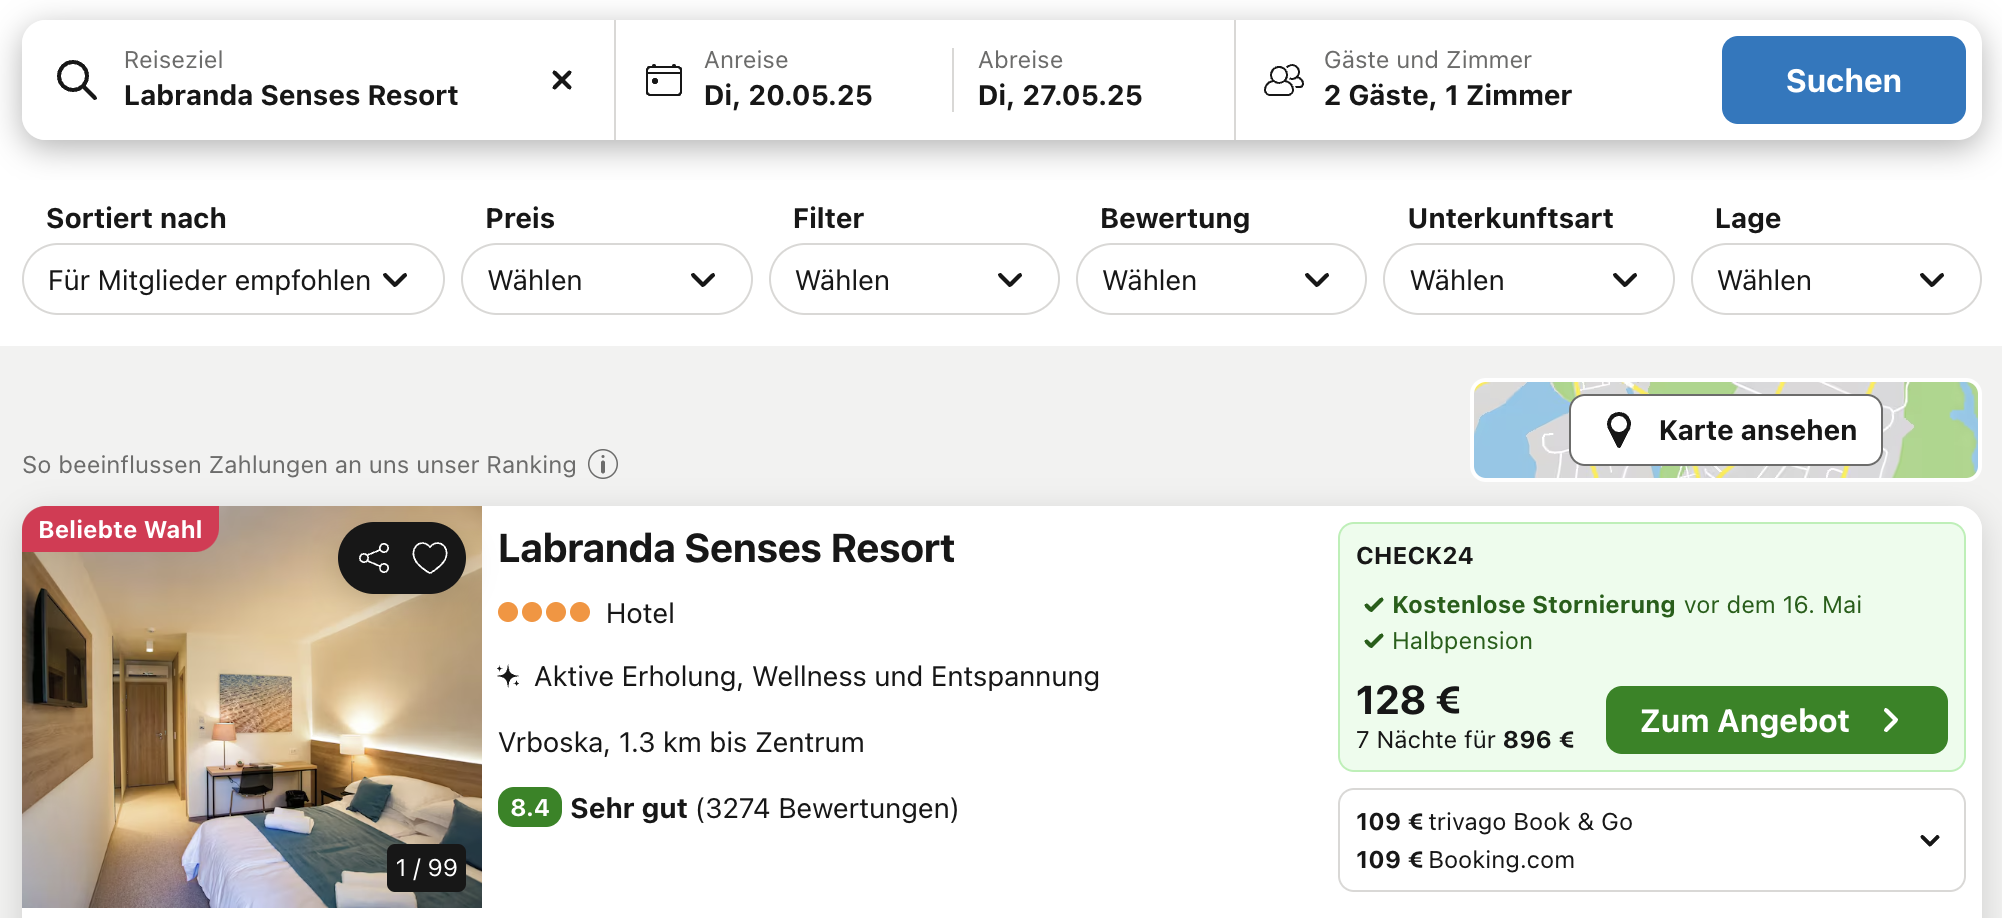Open the Bewertung dropdown

(1221, 280)
